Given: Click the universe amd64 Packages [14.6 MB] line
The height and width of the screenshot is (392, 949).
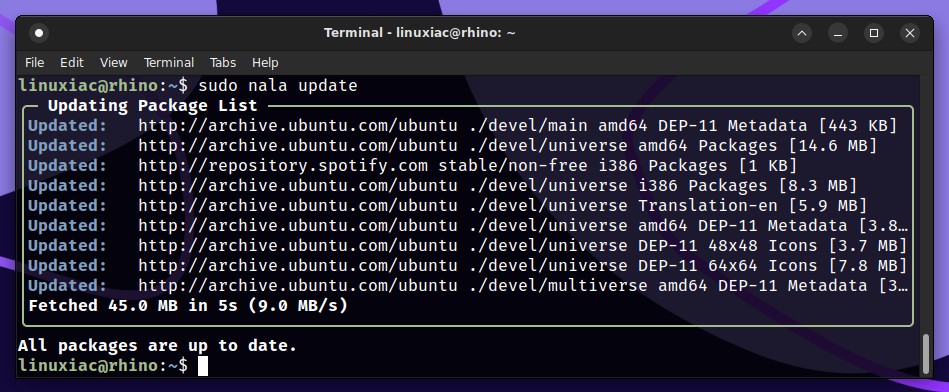Looking at the screenshot, I should coord(453,146).
